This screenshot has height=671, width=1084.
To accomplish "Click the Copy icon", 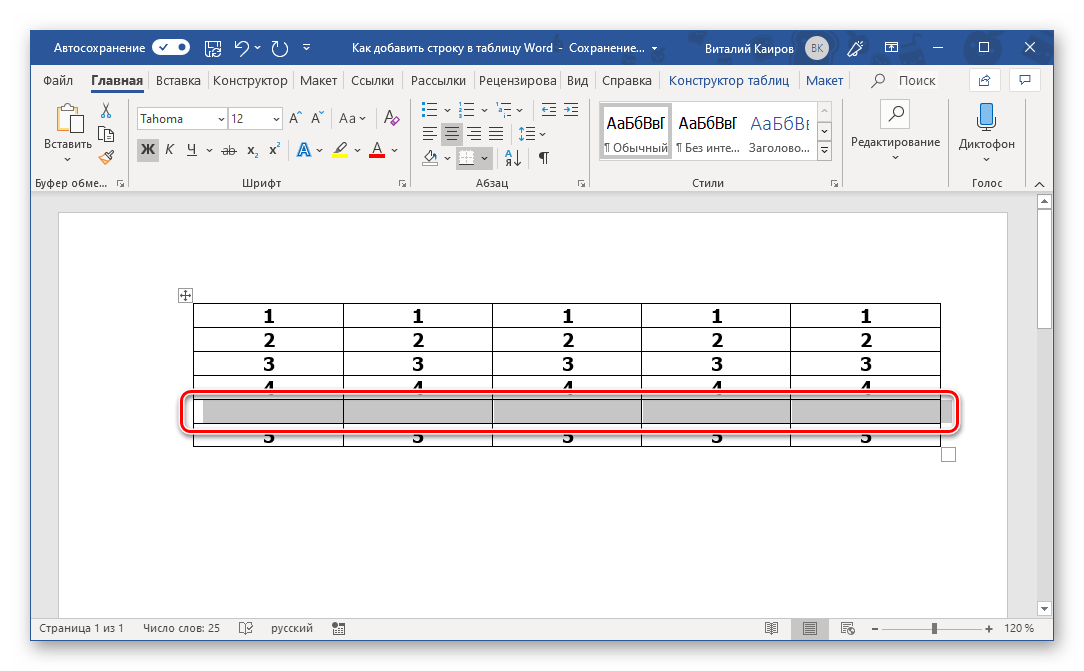I will pyautogui.click(x=106, y=134).
